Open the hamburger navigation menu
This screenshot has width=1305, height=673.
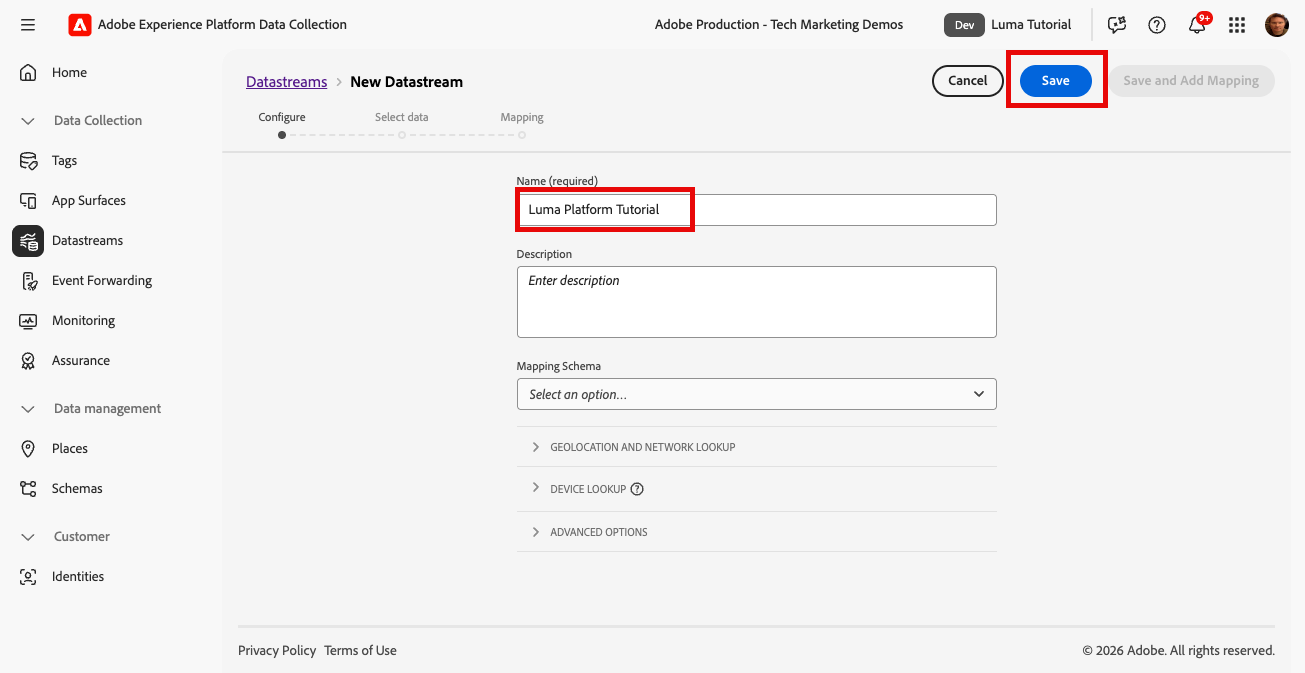point(28,25)
